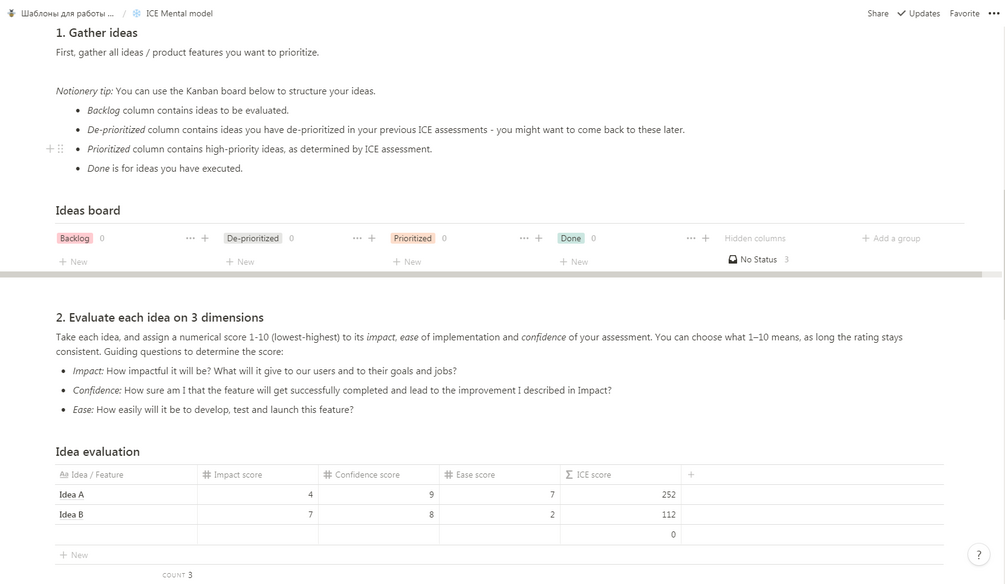The height and width of the screenshot is (584, 1005).
Task: Click the block drag handle beside Prioritized bullet
Action: 61,149
